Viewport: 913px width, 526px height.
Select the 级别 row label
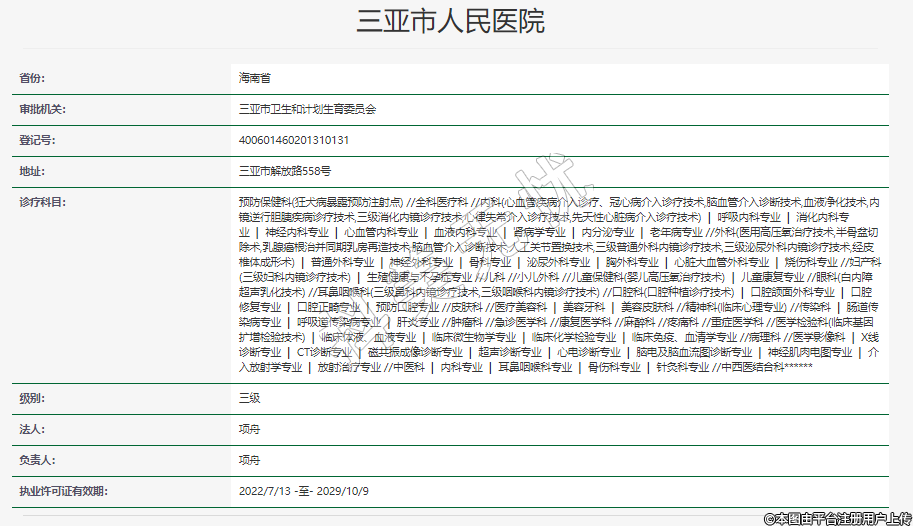pyautogui.click(x=33, y=398)
